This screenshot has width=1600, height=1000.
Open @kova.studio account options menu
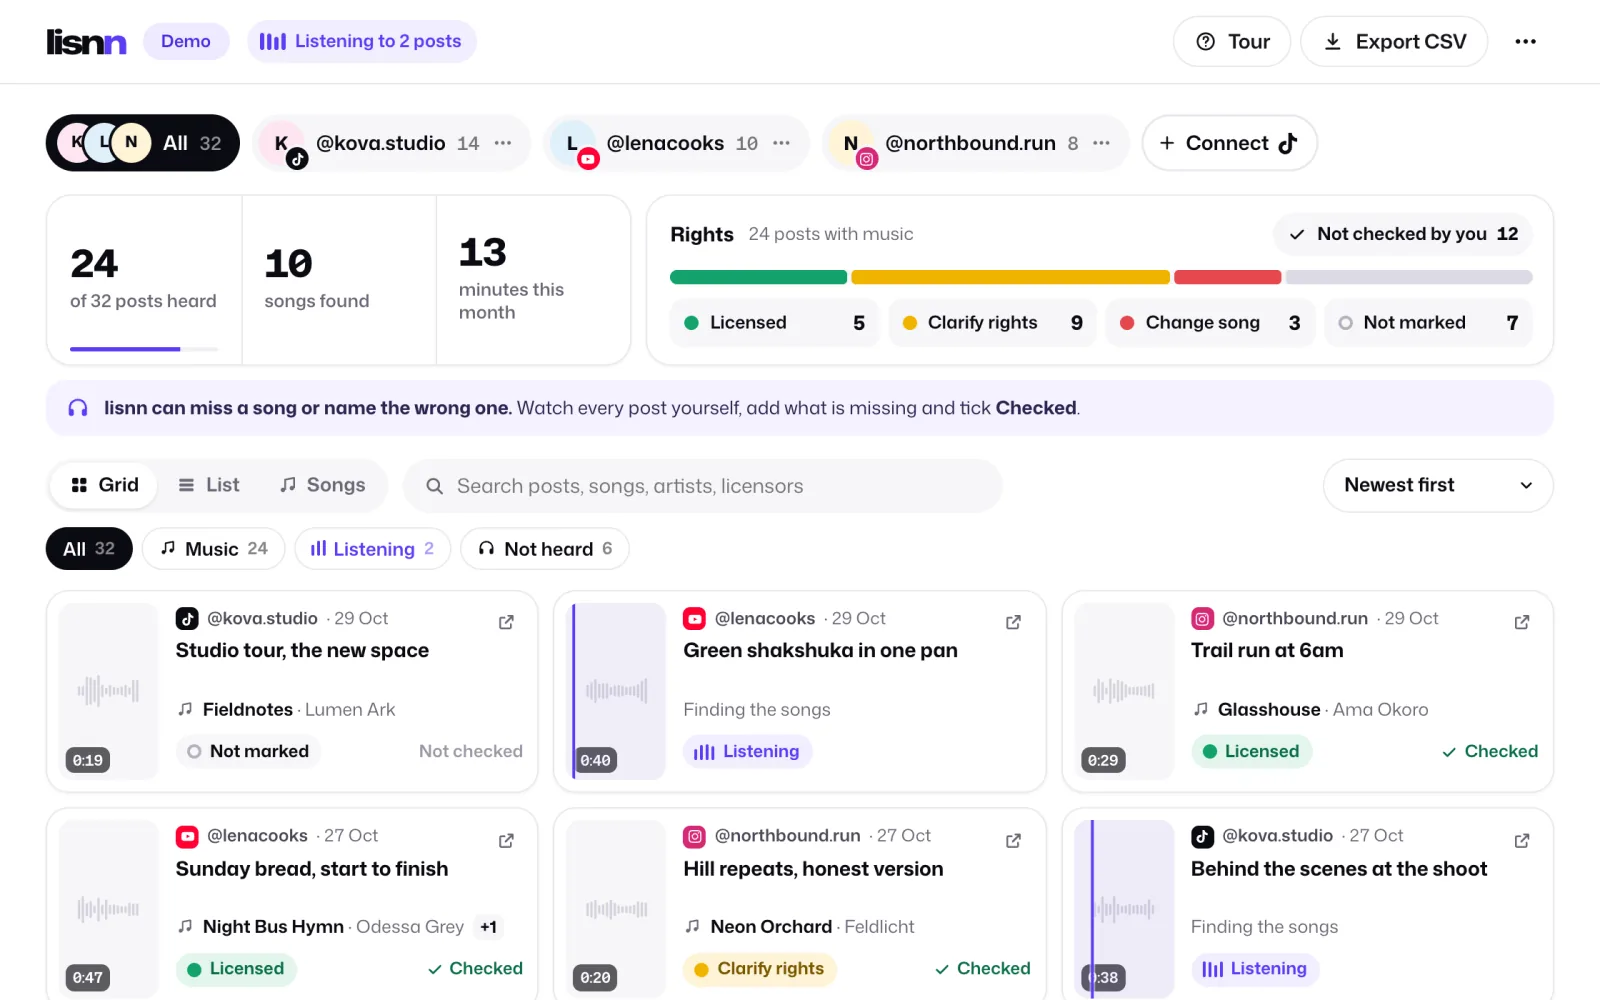click(503, 143)
